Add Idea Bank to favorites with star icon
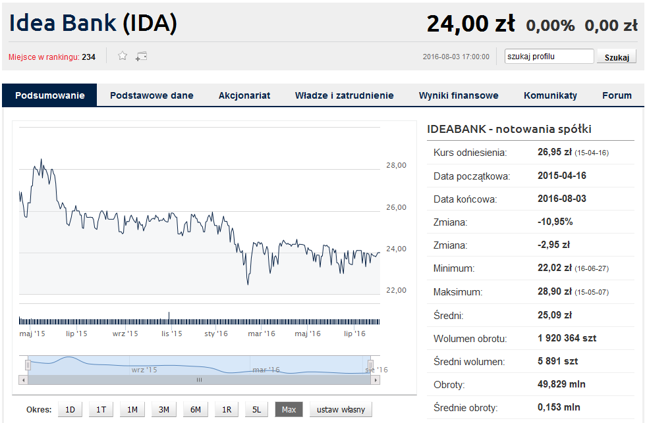The image size is (645, 423). [122, 56]
